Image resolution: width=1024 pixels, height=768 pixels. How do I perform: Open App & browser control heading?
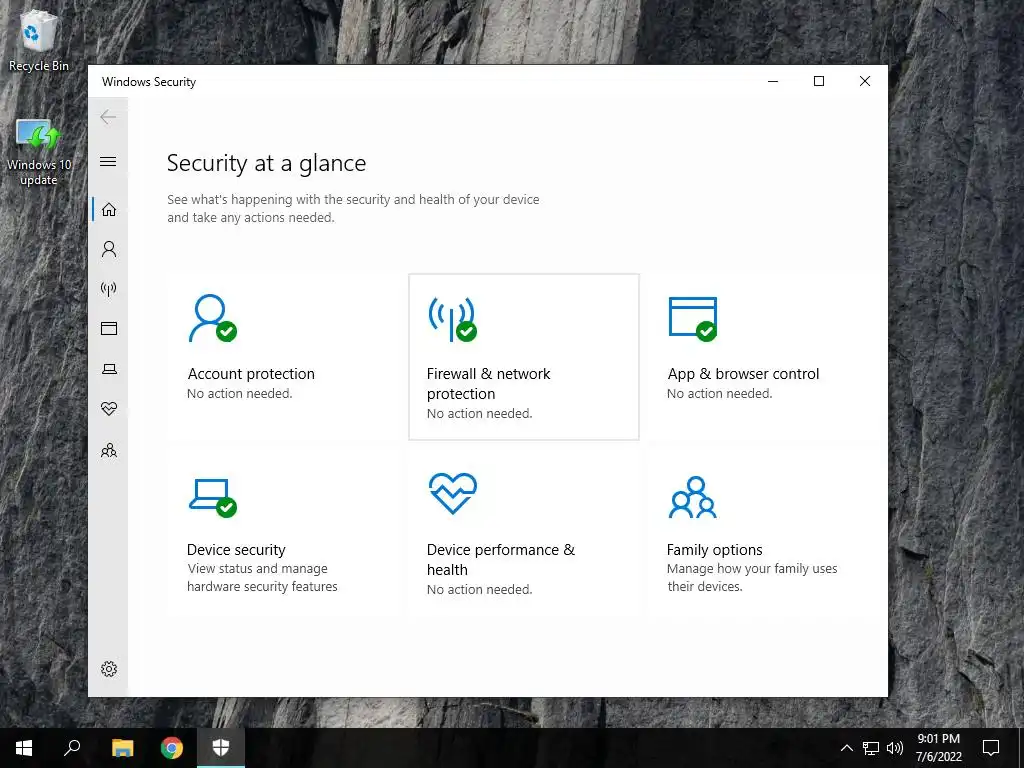pos(743,374)
